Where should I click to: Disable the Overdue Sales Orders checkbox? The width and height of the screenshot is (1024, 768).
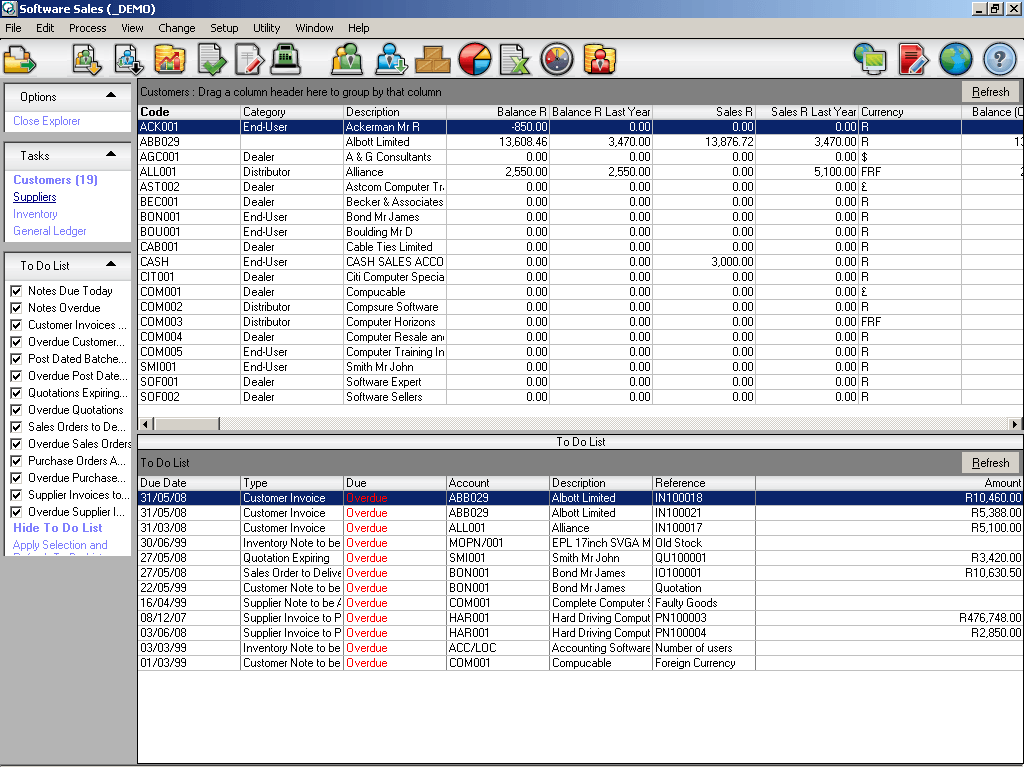(16, 444)
